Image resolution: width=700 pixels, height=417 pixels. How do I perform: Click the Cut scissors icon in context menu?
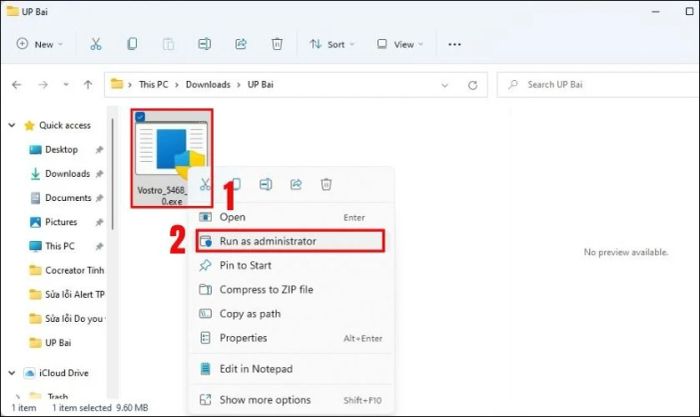coord(204,184)
